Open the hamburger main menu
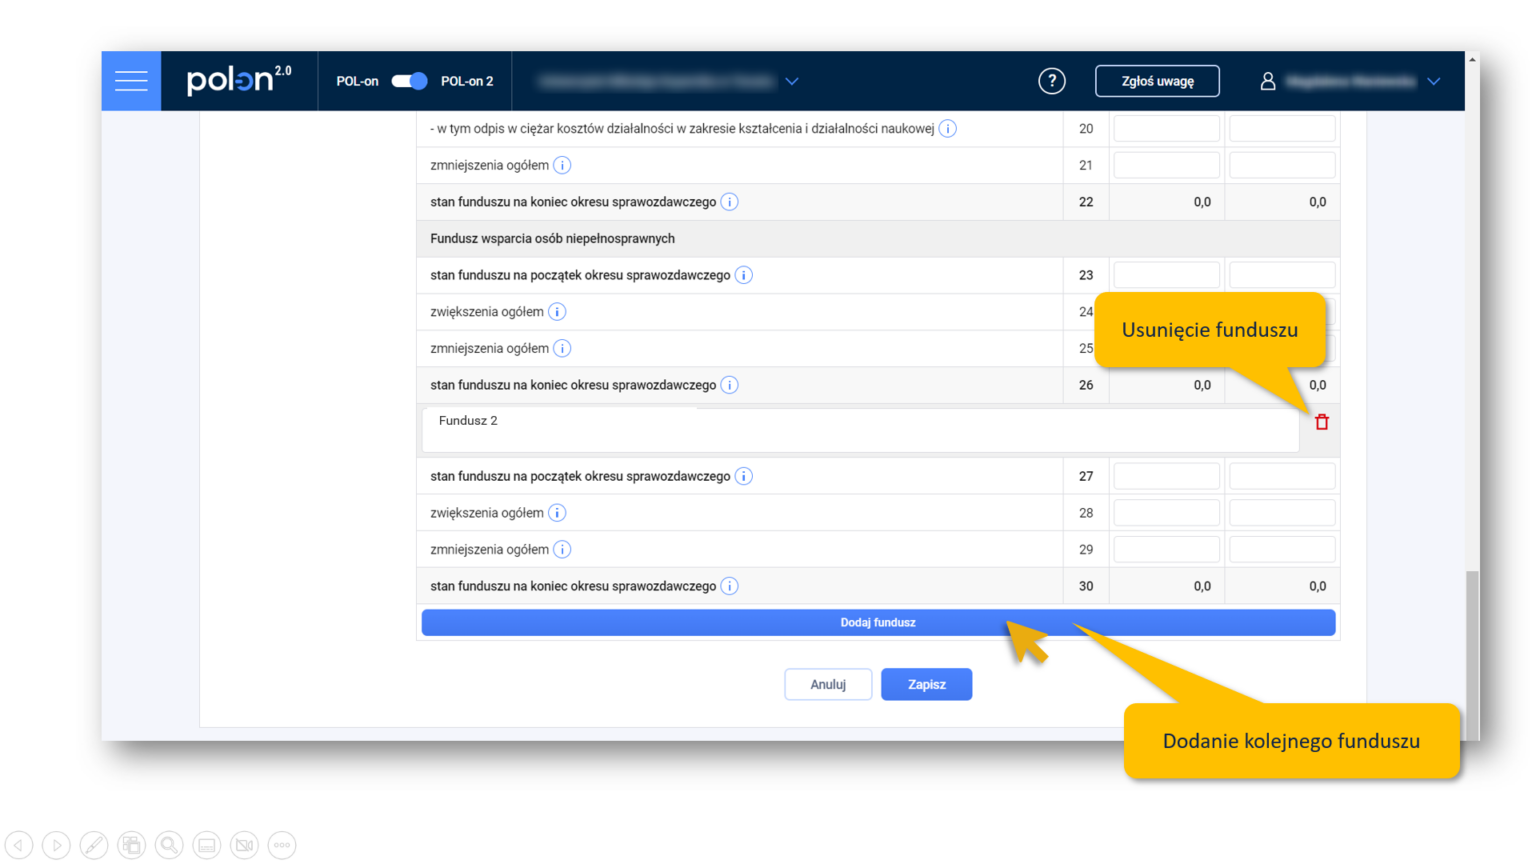Screen dimensions: 1536x864 tap(131, 81)
